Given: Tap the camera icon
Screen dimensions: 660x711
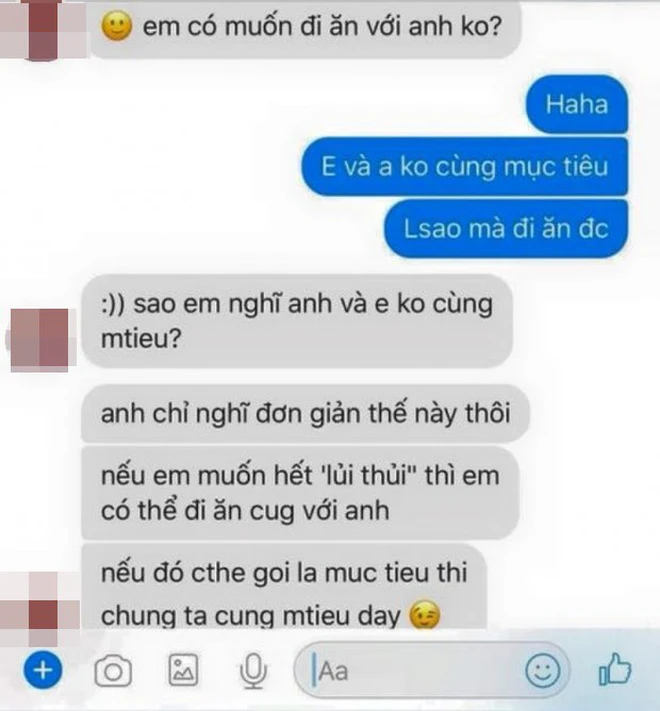Looking at the screenshot, I should [113, 671].
